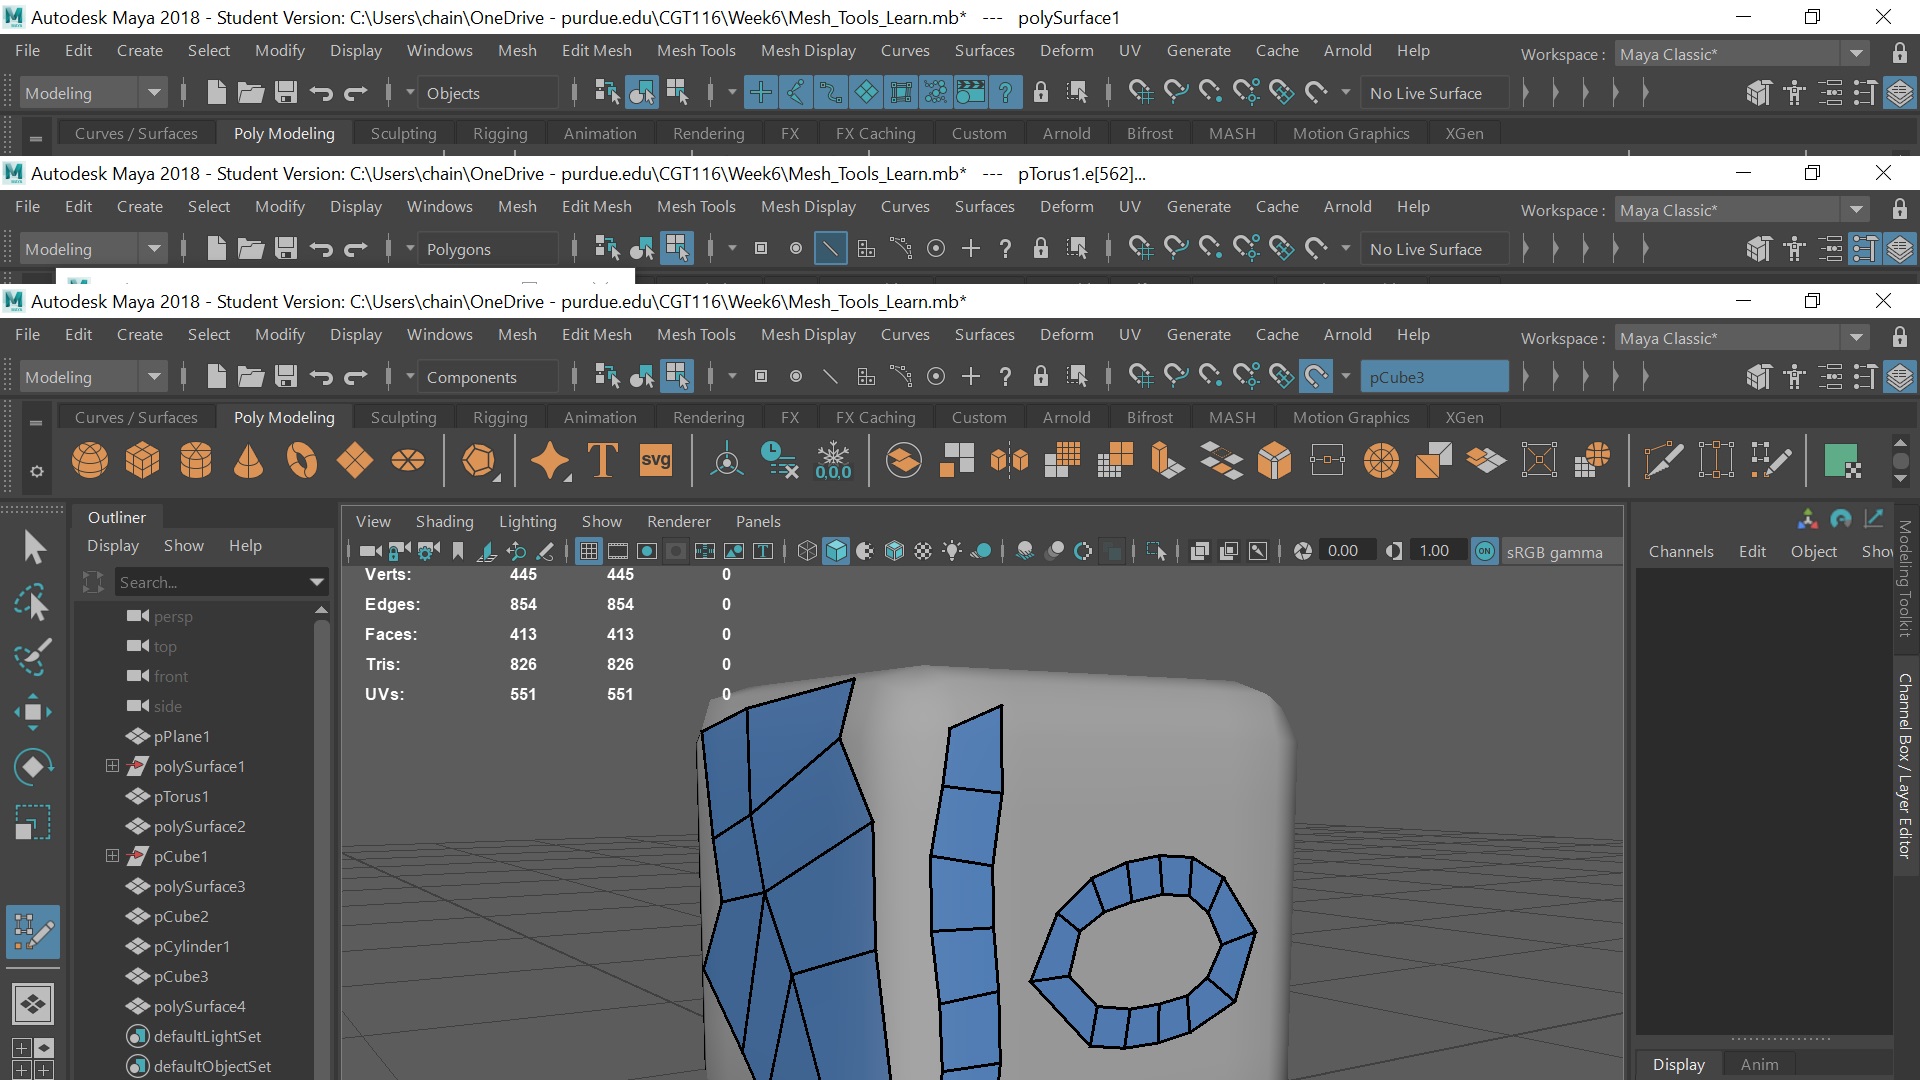Viewport: 1920px width, 1080px height.
Task: Click the Bevel cube shelf icon
Action: click(x=1274, y=461)
